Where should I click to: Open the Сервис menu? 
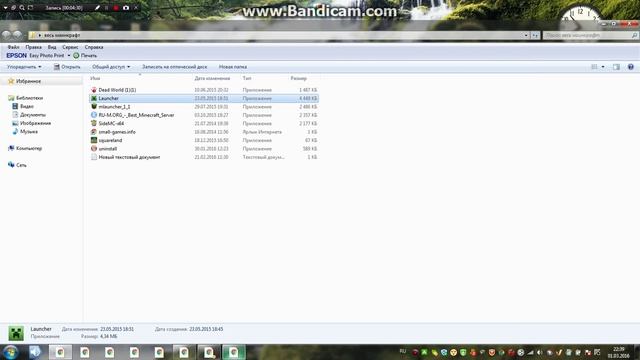[70, 47]
